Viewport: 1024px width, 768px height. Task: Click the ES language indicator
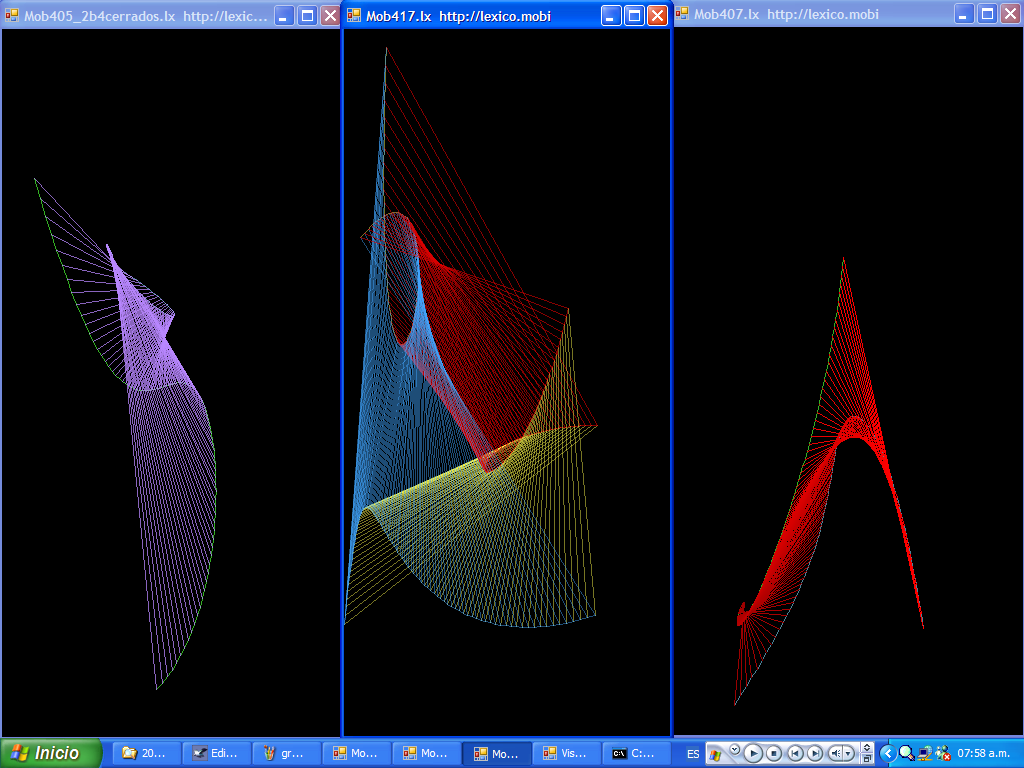pyautogui.click(x=693, y=754)
